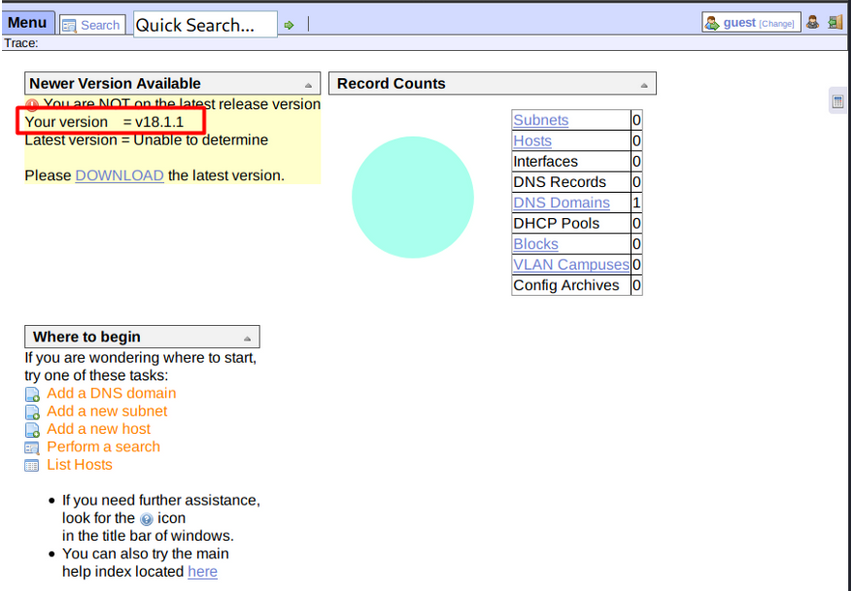
Task: Click the DOWNLOAD latest version link
Action: 119,175
